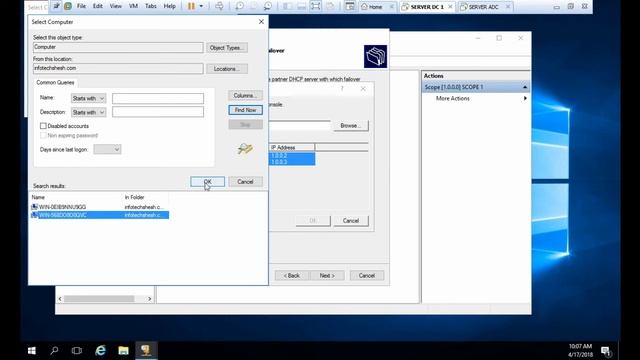Click the help question mark in add server dialog
Viewport: 640px width, 360px height.
pos(342,89)
